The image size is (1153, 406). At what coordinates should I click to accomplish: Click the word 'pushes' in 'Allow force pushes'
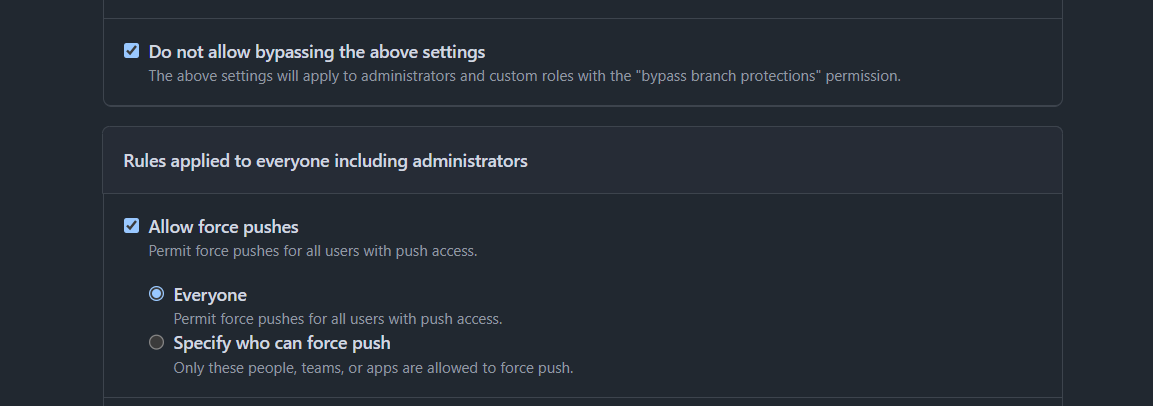271,227
